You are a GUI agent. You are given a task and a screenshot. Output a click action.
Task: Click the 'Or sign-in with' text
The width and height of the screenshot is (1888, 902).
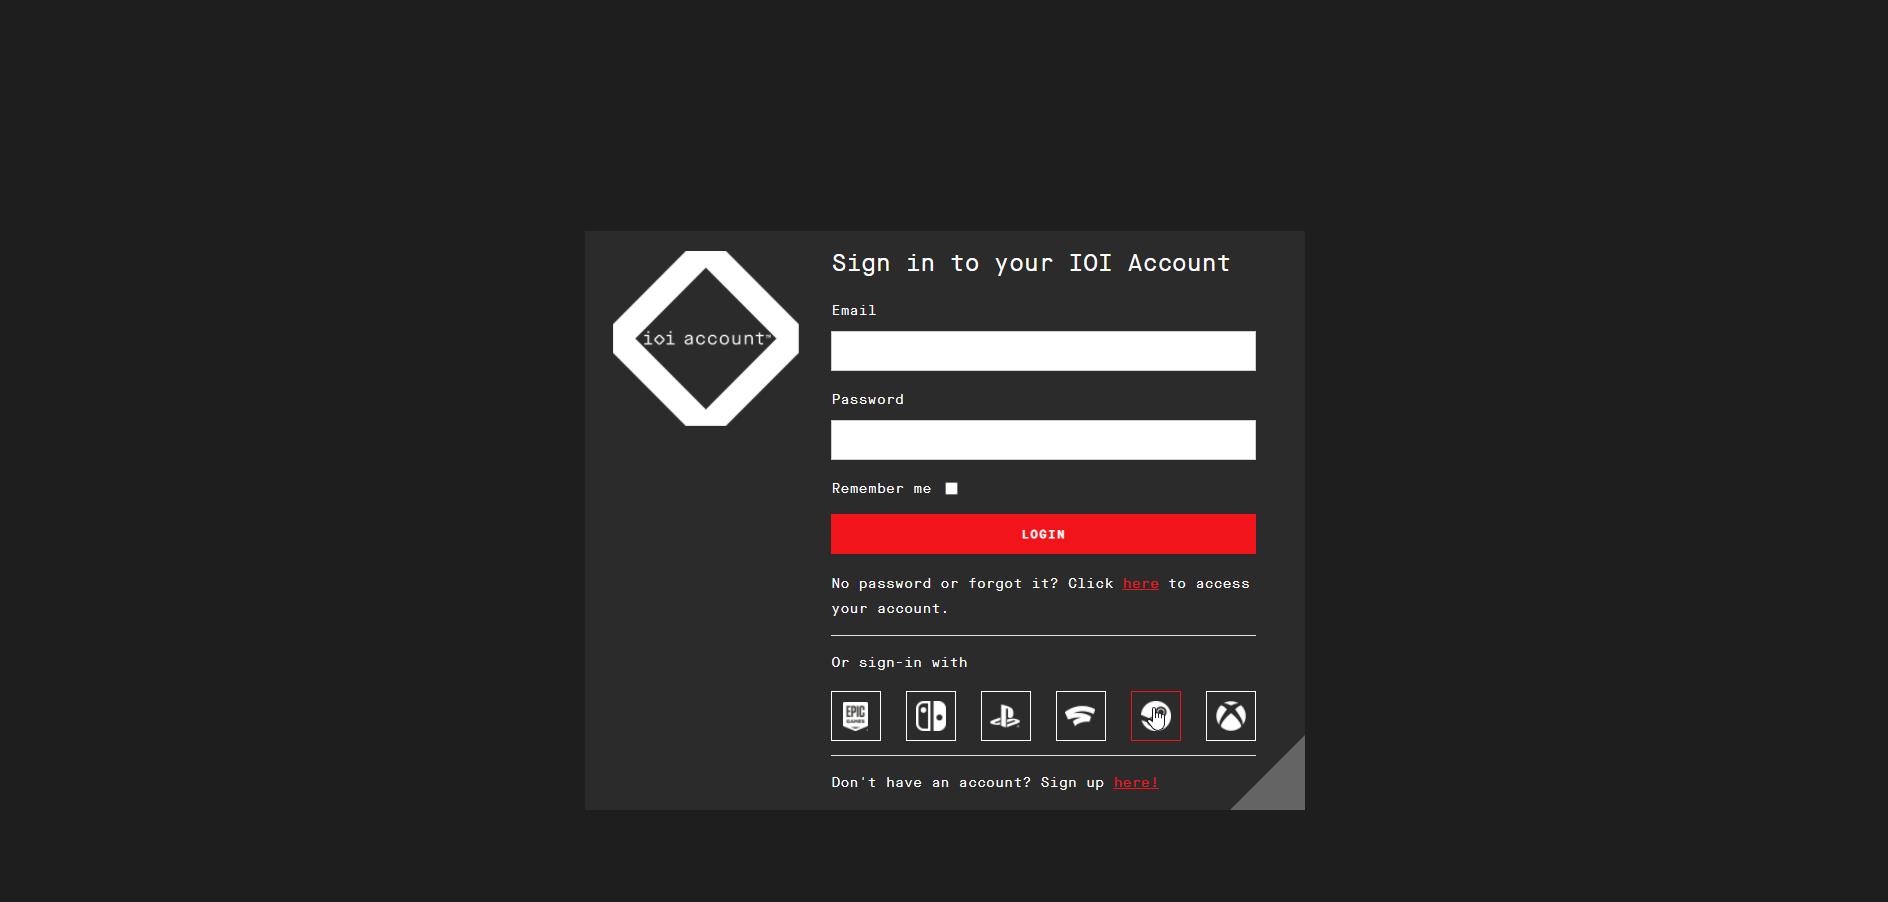[x=899, y=662]
